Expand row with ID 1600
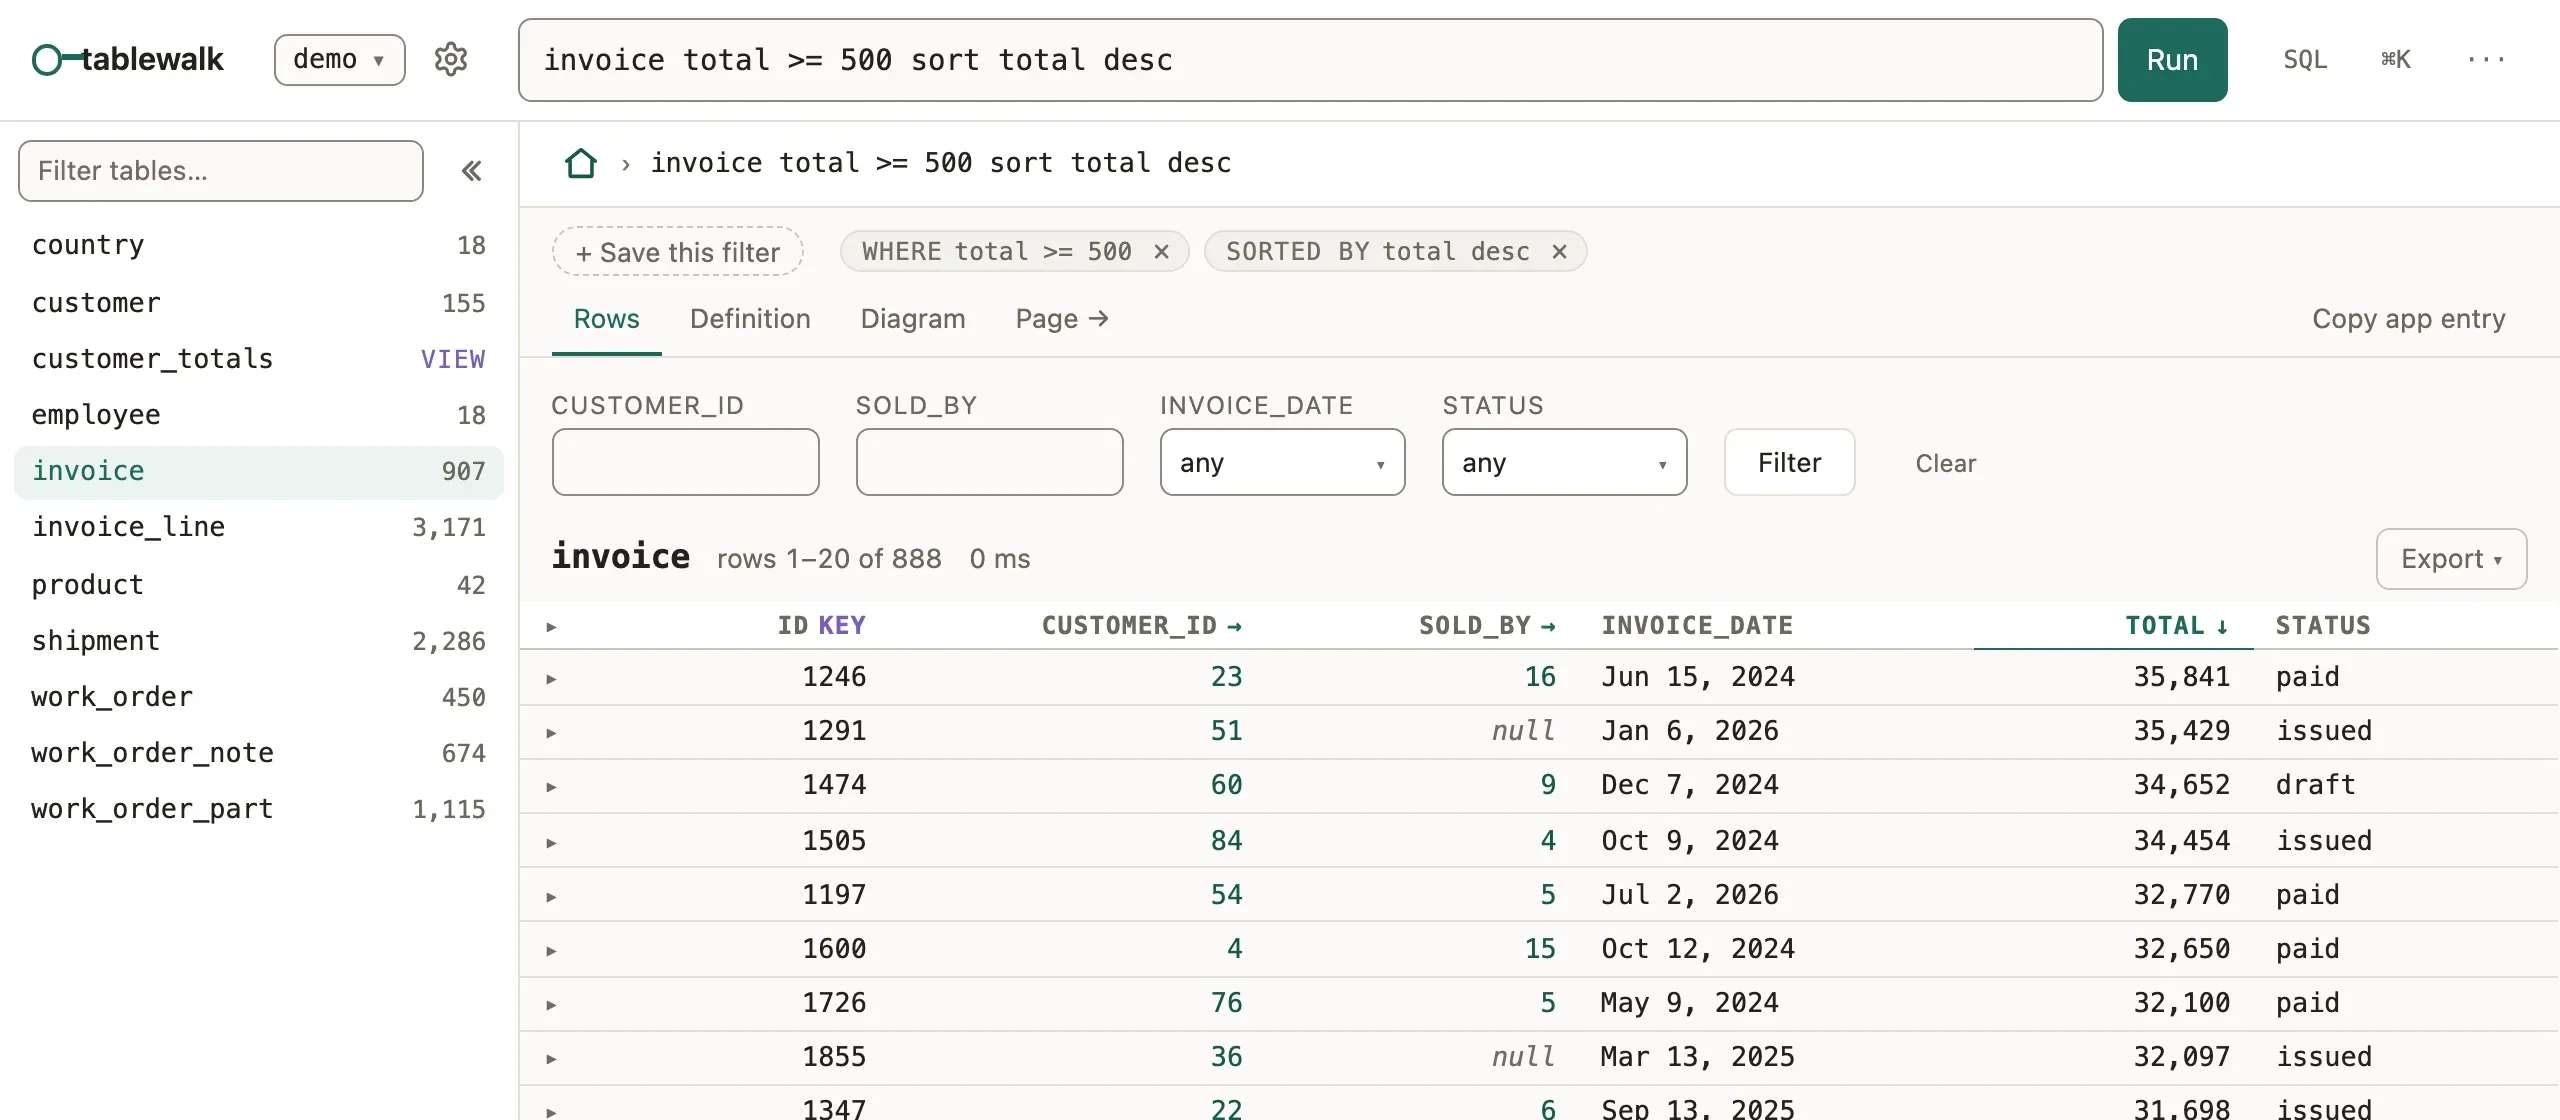The image size is (2560, 1120). [551, 950]
